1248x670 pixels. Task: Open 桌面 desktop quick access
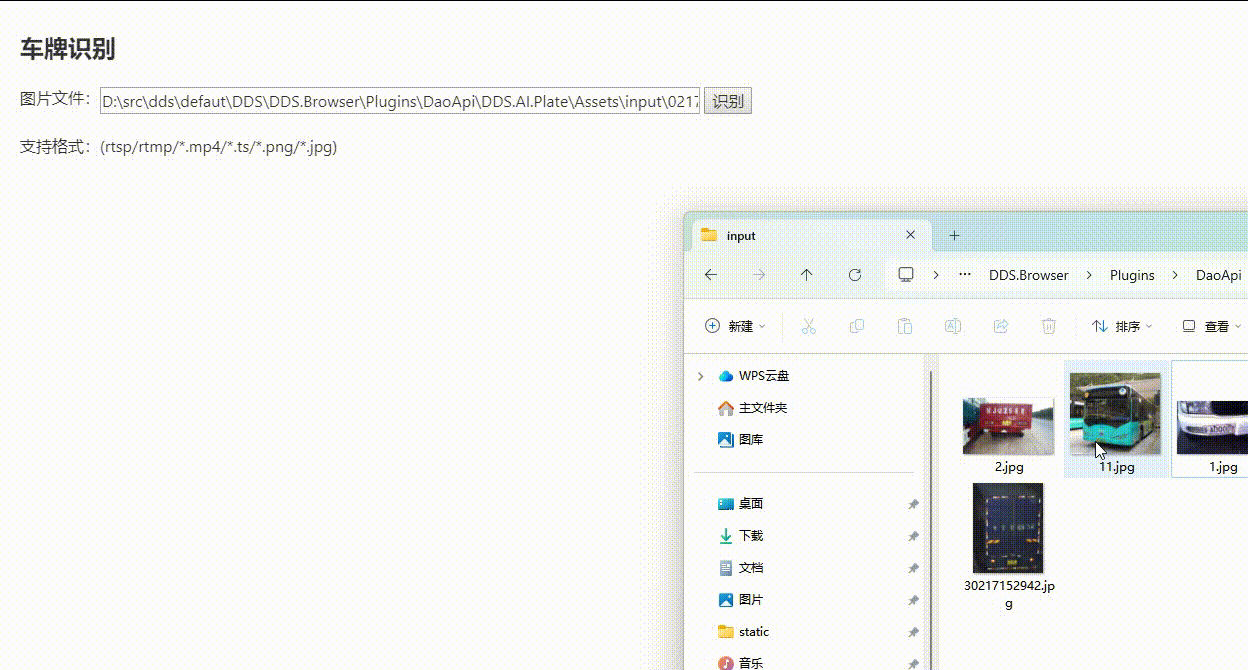[x=751, y=504]
